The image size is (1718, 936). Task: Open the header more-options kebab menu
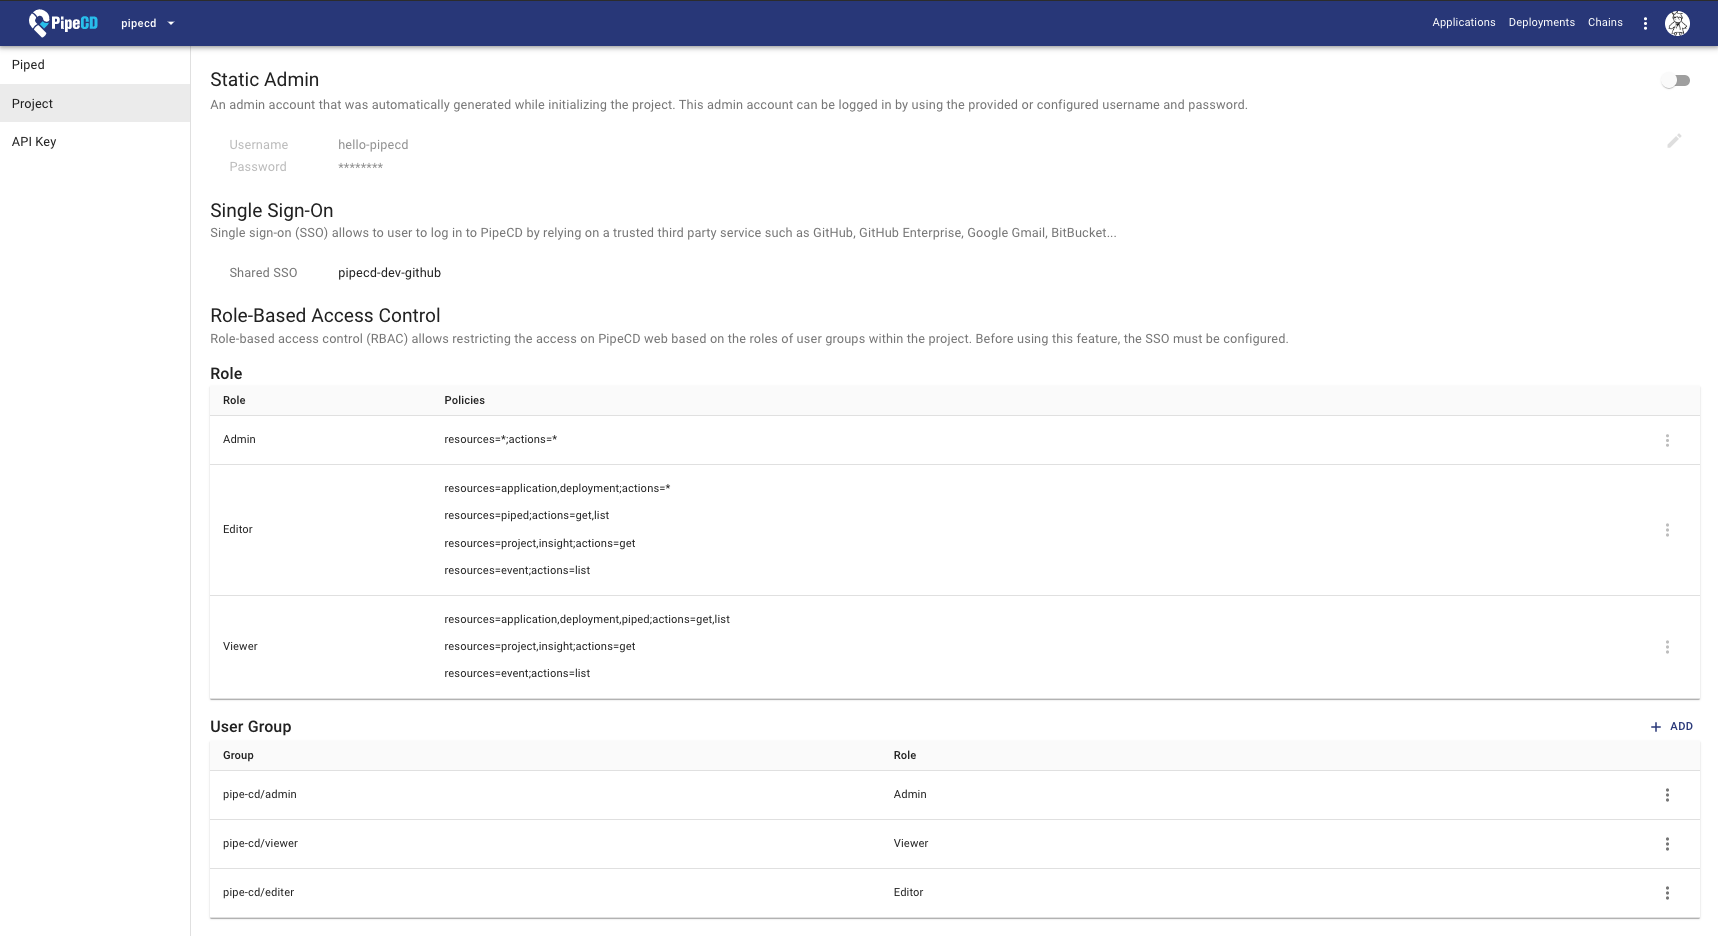pyautogui.click(x=1645, y=23)
